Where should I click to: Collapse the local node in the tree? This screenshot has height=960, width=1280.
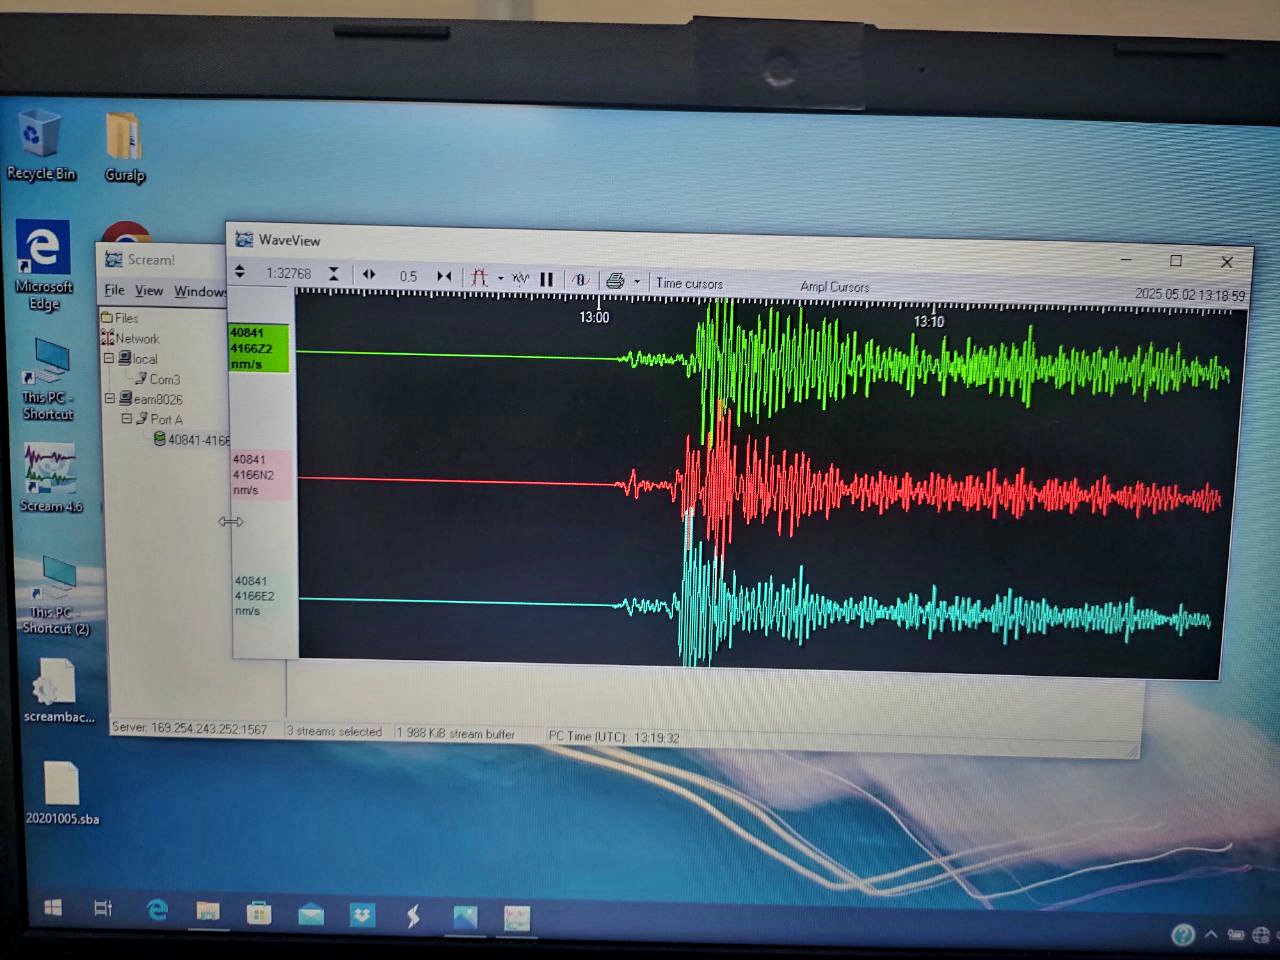pos(109,358)
